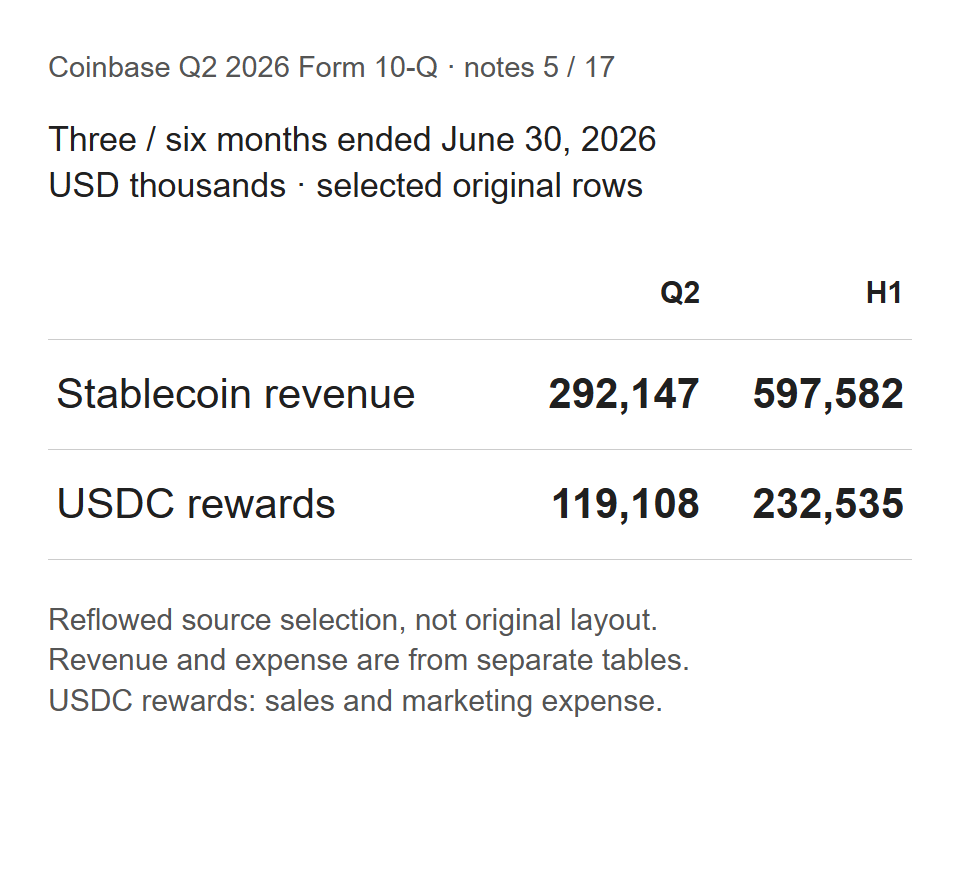Viewport: 960px width, 880px height.
Task: Click 'notes 5 / 17' in the header
Action: 539,67
